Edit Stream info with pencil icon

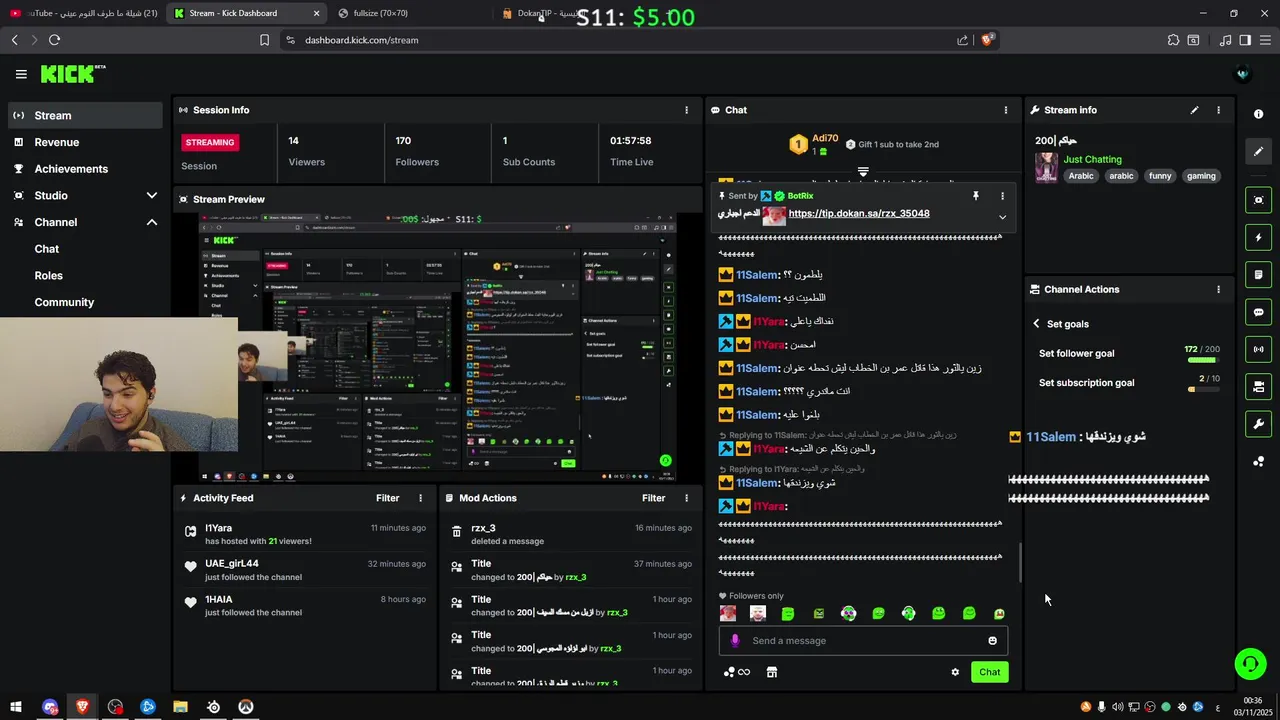pos(1194,110)
